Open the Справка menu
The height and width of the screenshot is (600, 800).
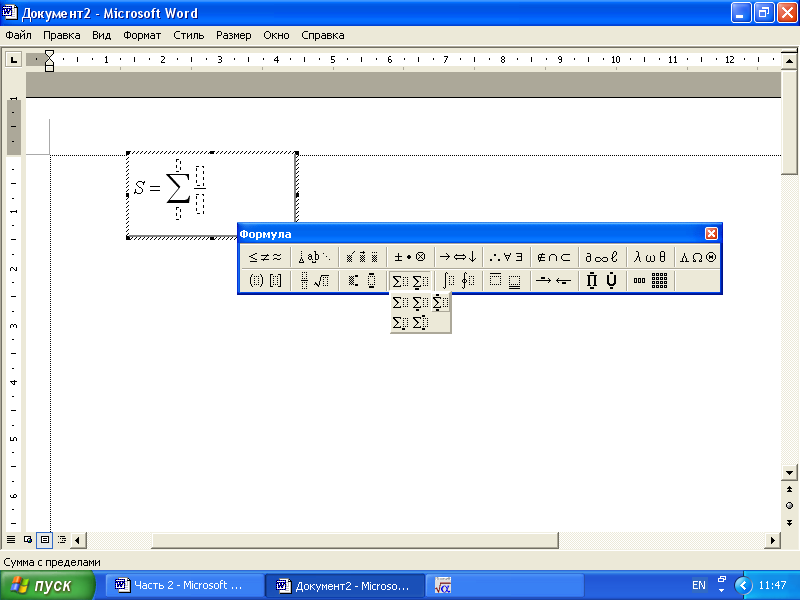(322, 35)
